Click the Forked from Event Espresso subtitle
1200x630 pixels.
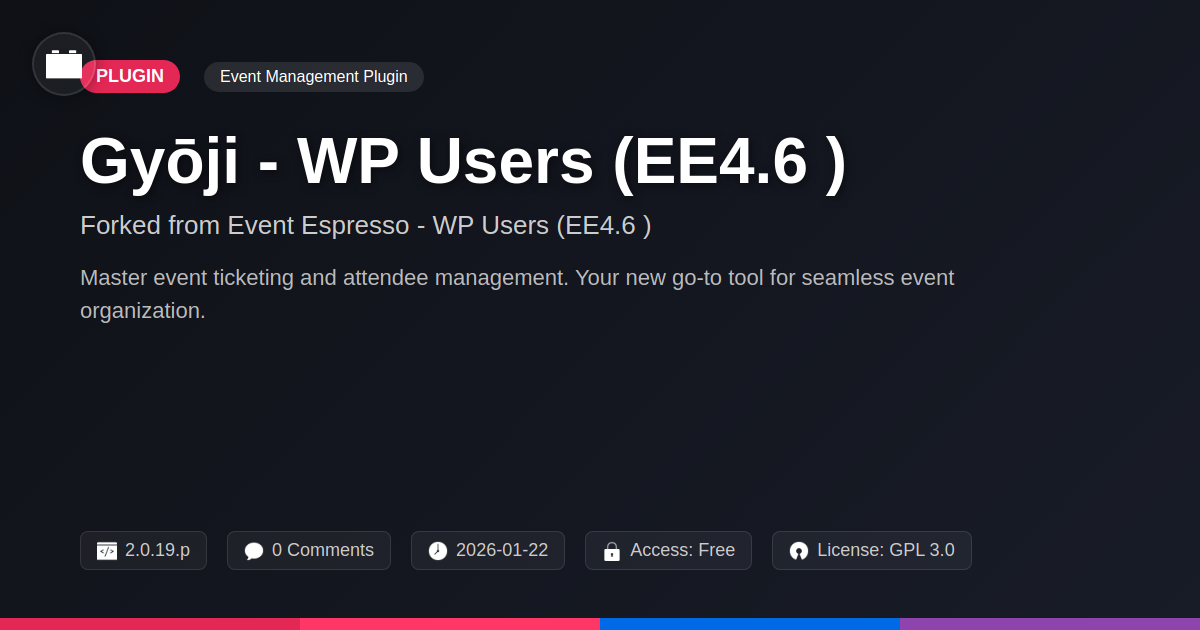366,226
